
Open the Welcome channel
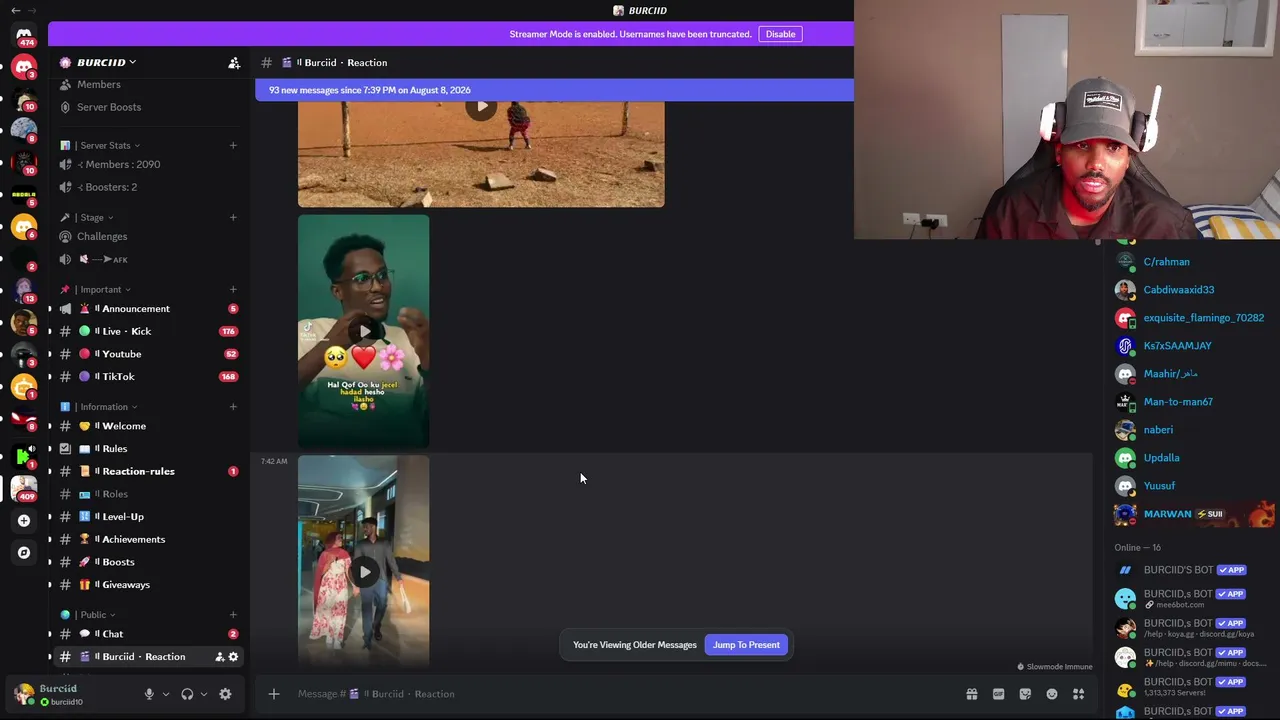point(148,426)
